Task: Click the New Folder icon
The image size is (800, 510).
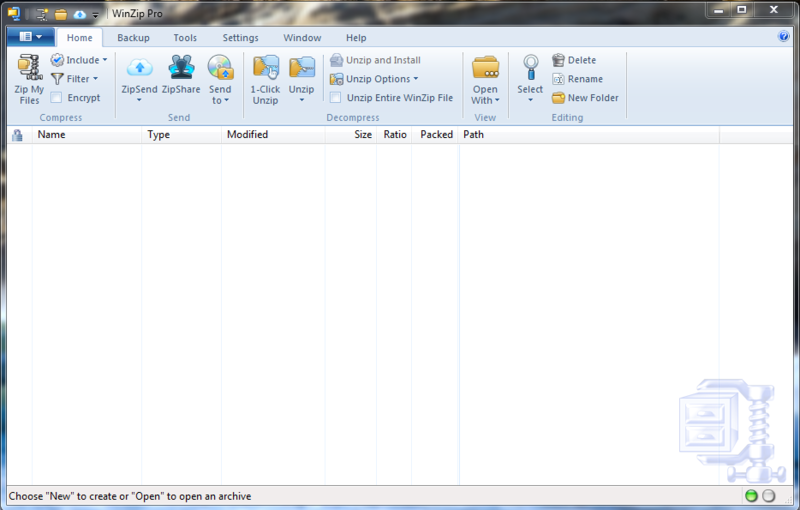Action: point(558,98)
